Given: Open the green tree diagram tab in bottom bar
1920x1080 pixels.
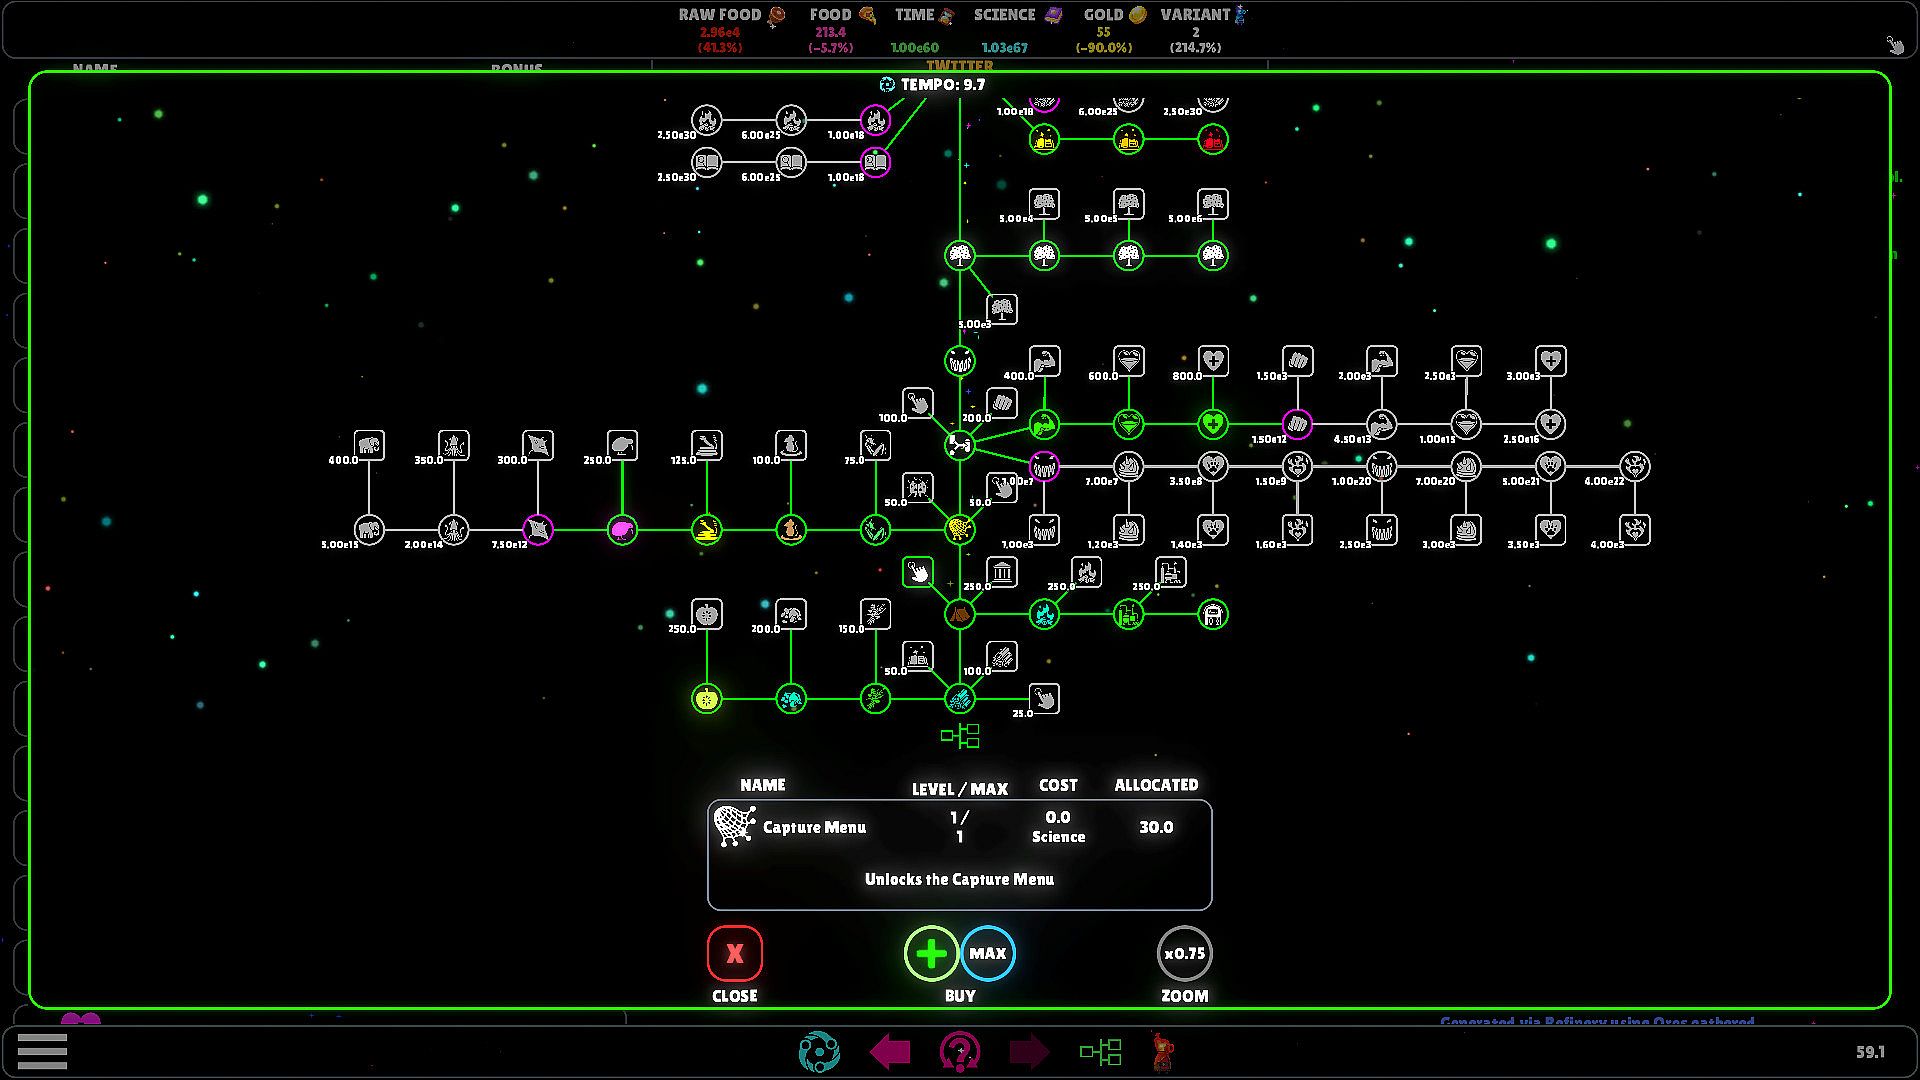Looking at the screenshot, I should click(1100, 1051).
